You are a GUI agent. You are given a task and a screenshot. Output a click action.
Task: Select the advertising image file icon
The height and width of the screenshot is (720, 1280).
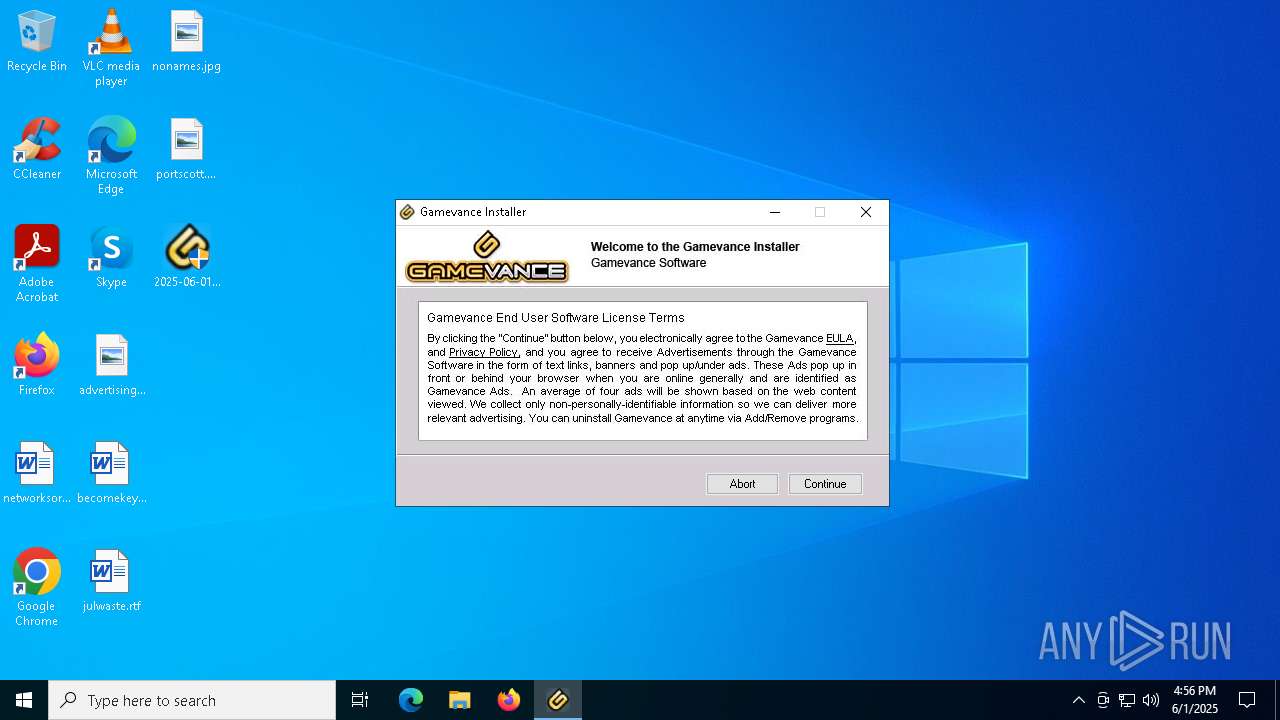click(112, 365)
